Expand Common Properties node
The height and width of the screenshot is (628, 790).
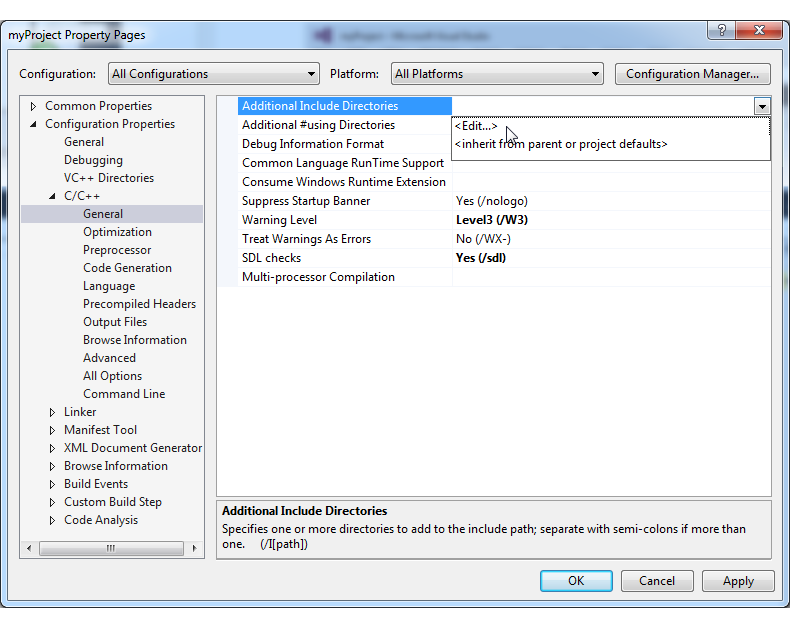(33, 106)
